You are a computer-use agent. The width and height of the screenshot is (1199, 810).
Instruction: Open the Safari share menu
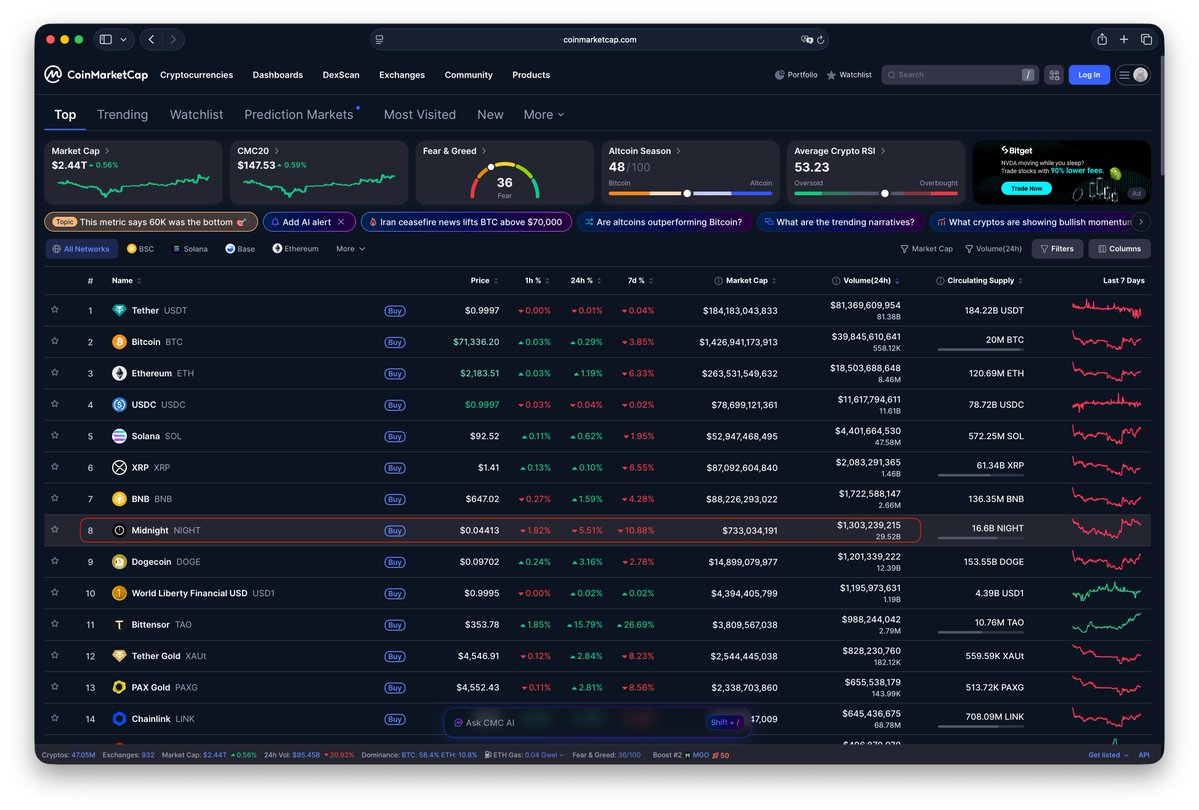coord(1102,39)
